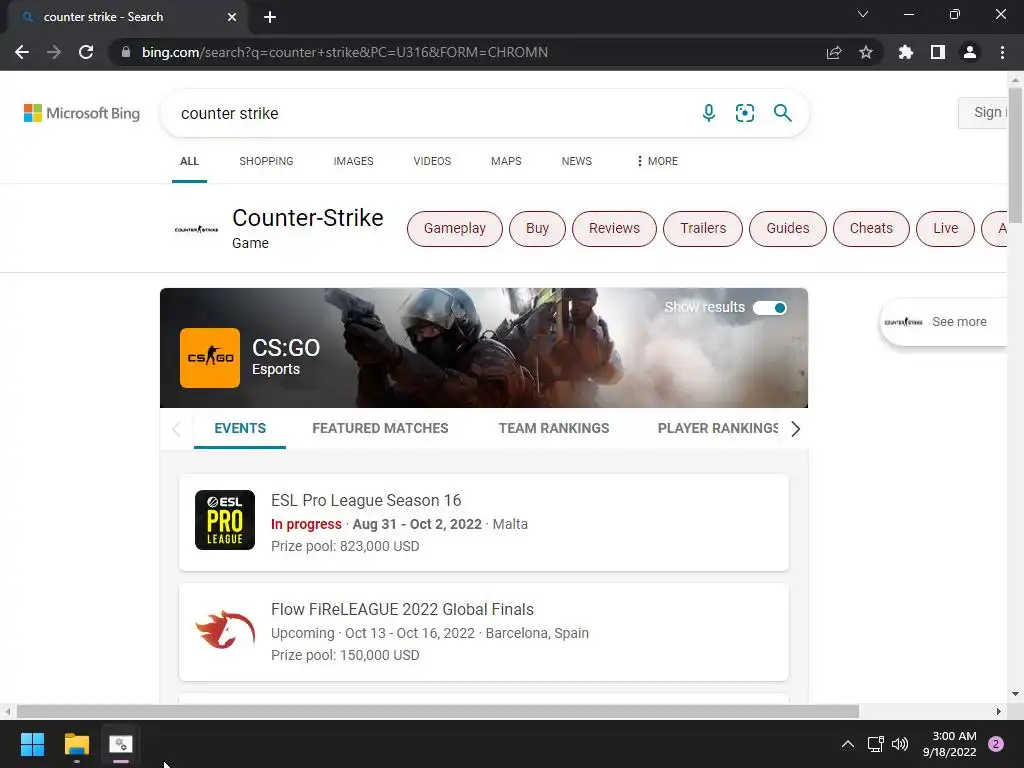Image resolution: width=1024 pixels, height=768 pixels.
Task: Open a new tab with plus icon
Action: [x=270, y=17]
